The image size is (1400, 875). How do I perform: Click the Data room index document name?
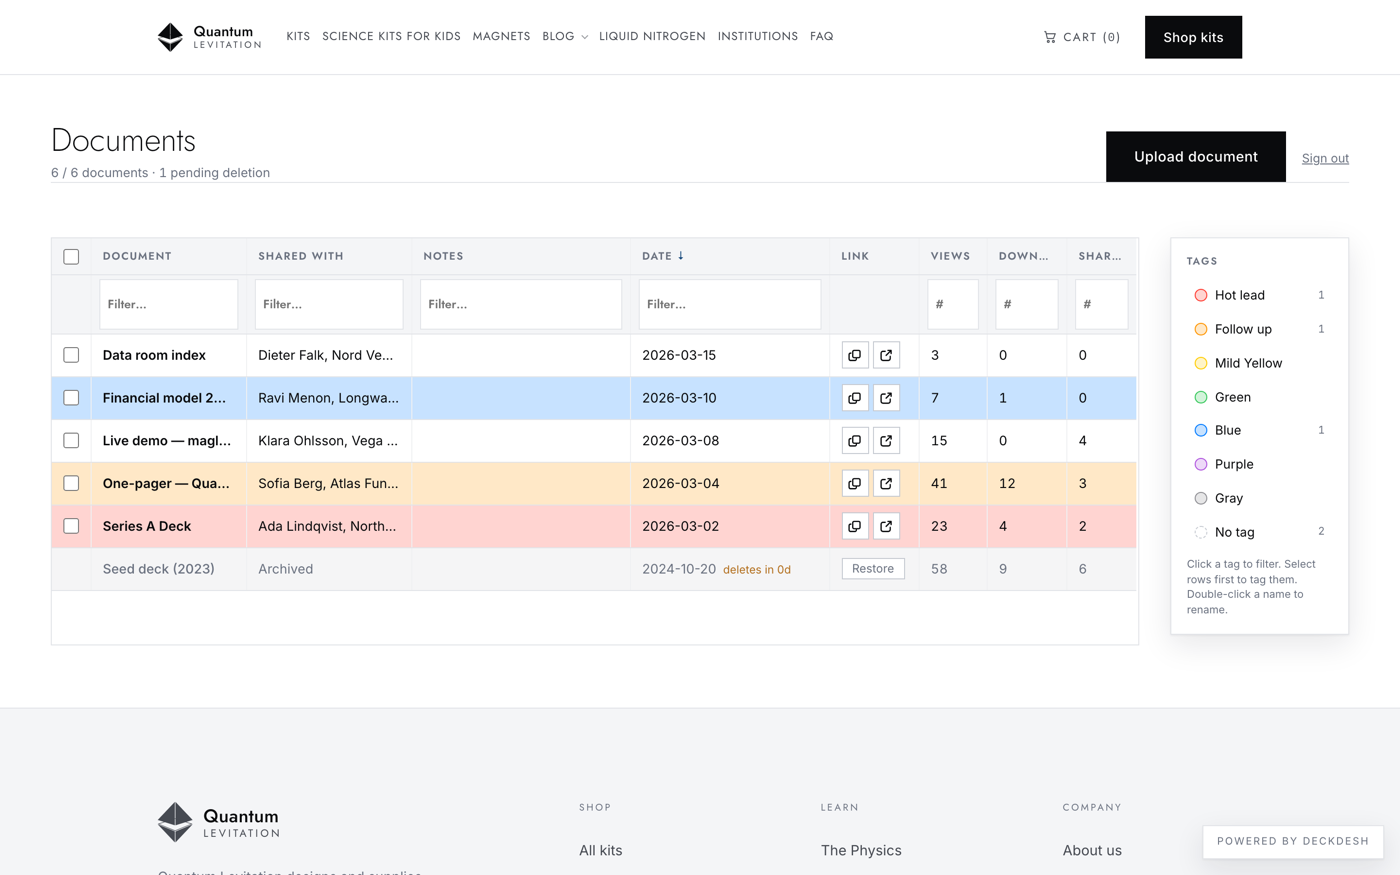coord(154,355)
